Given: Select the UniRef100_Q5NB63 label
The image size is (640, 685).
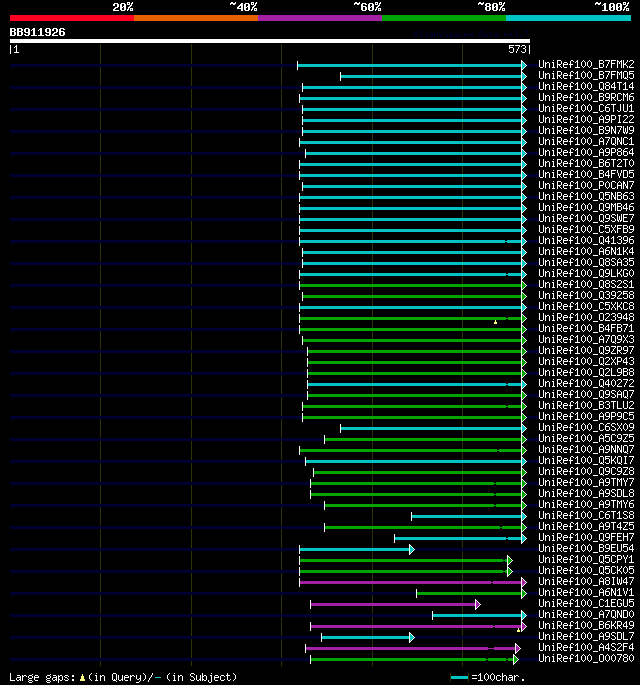Looking at the screenshot, I should (586, 196).
